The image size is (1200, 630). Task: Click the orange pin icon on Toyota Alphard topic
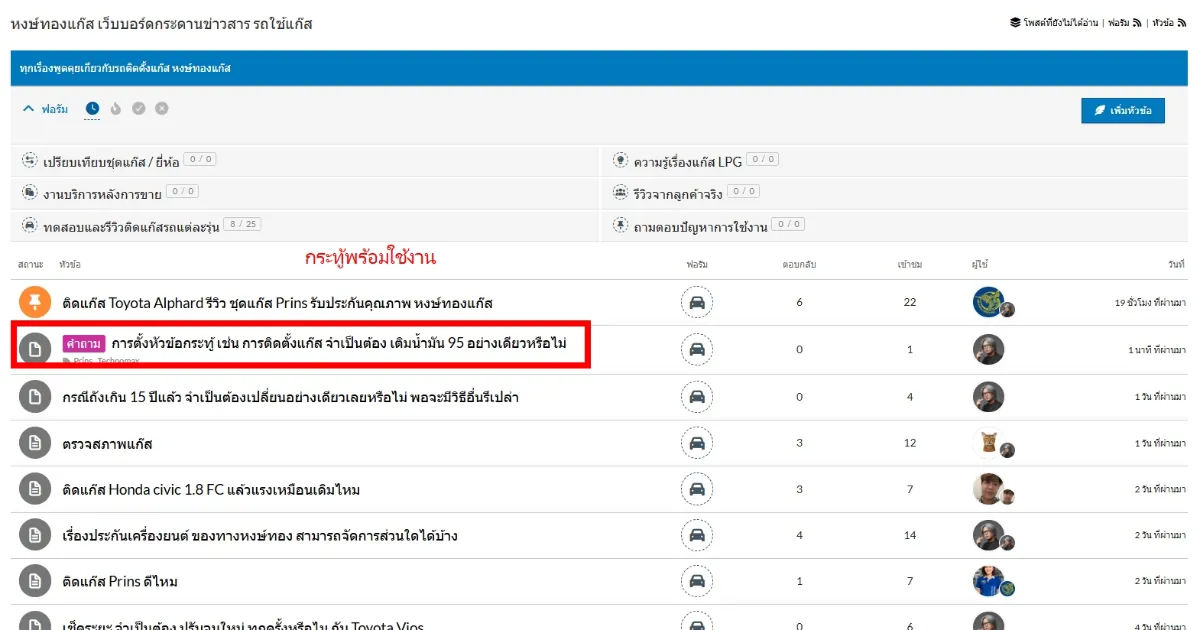coord(35,302)
